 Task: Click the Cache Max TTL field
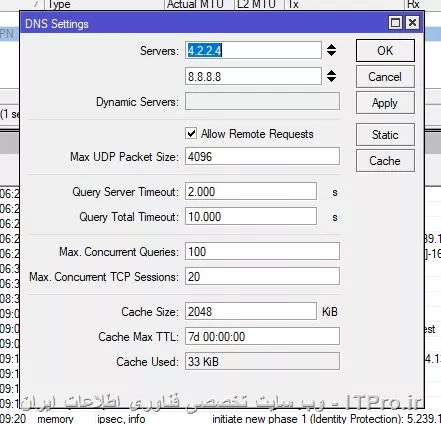[262, 336]
